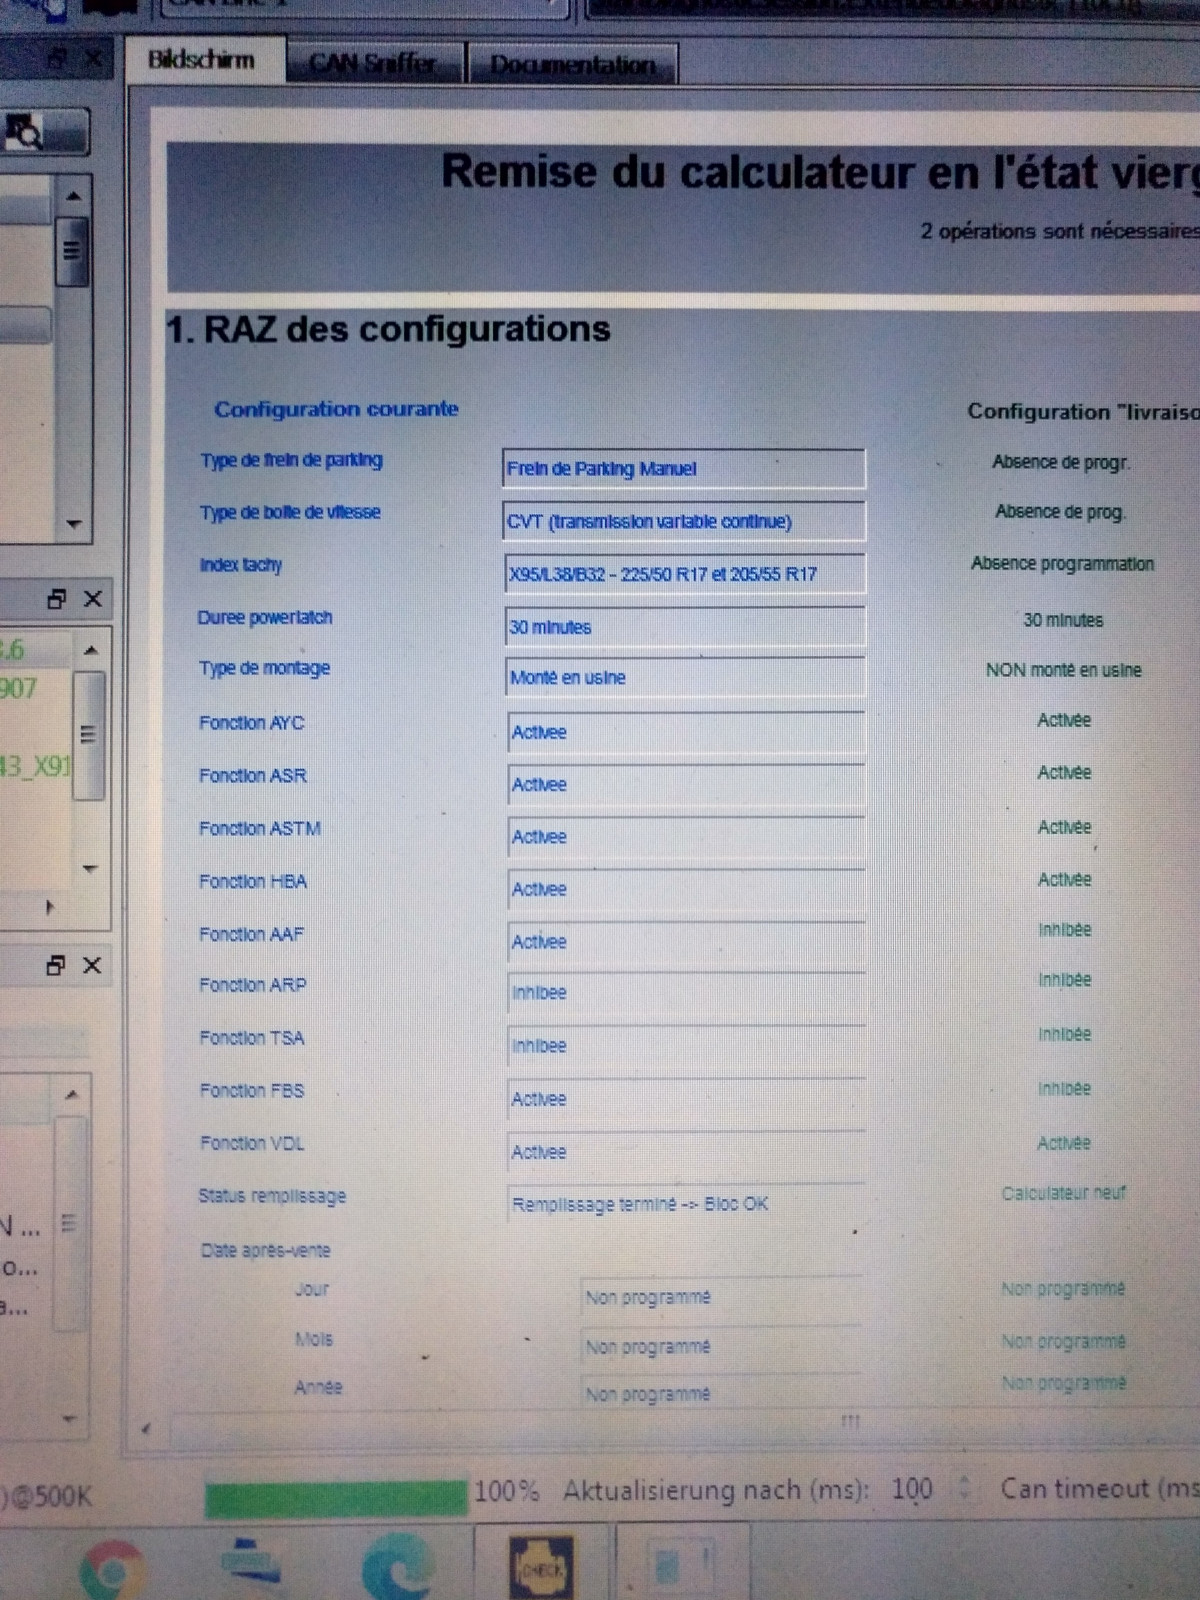The width and height of the screenshot is (1200, 1600).
Task: Click the Index tachy value field
Action: coord(684,573)
